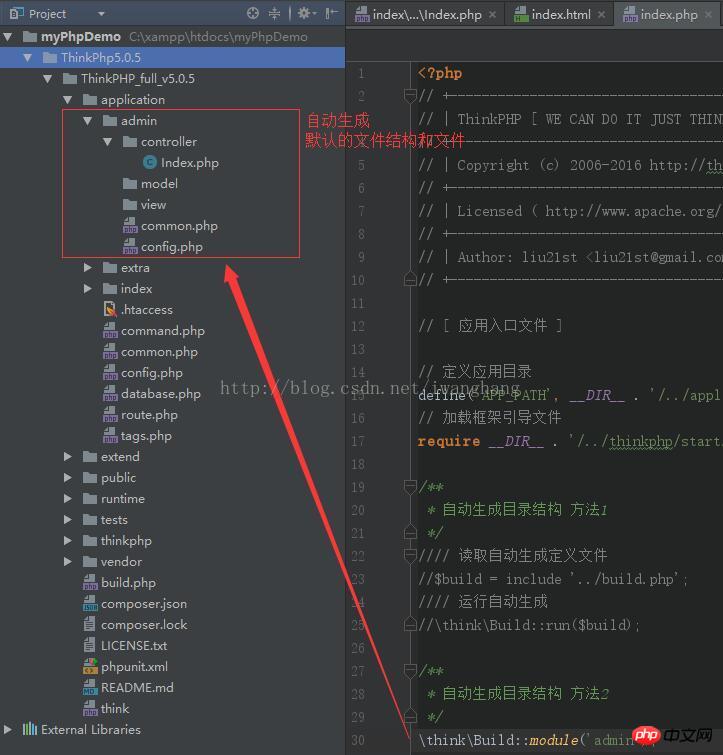Image resolution: width=723 pixels, height=755 pixels.
Task: Collapse the ThinkPhp5.0.5 folder
Action: click(x=27, y=58)
